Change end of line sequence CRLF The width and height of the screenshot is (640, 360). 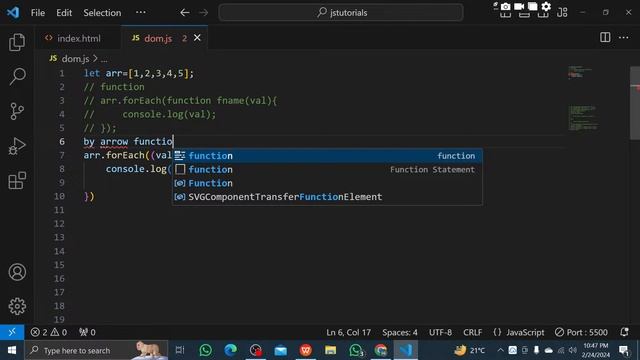(473, 332)
